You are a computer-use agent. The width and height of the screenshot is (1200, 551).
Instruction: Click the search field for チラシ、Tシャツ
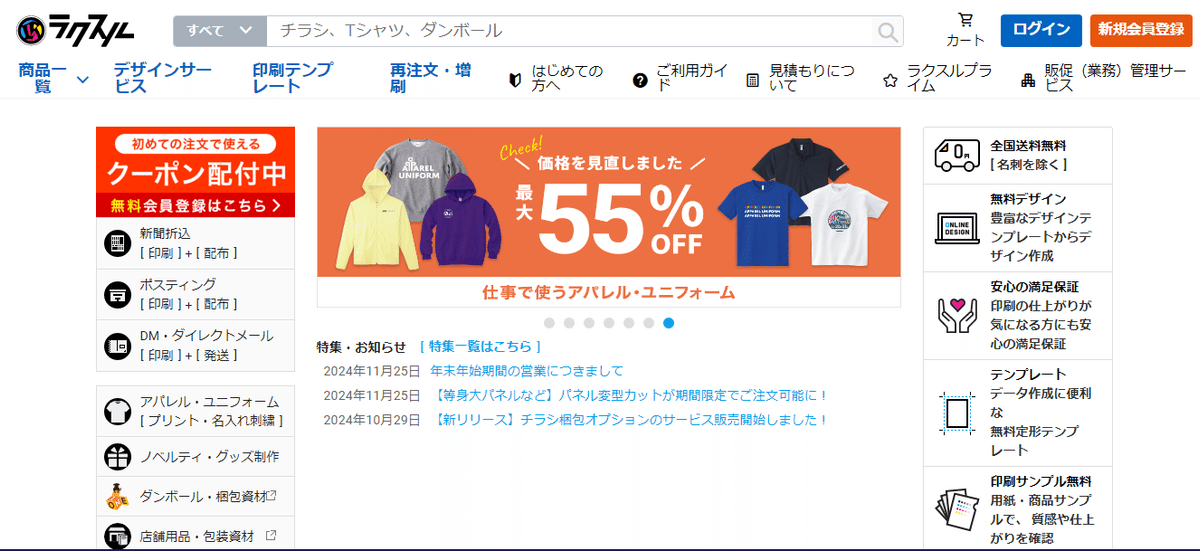[571, 31]
